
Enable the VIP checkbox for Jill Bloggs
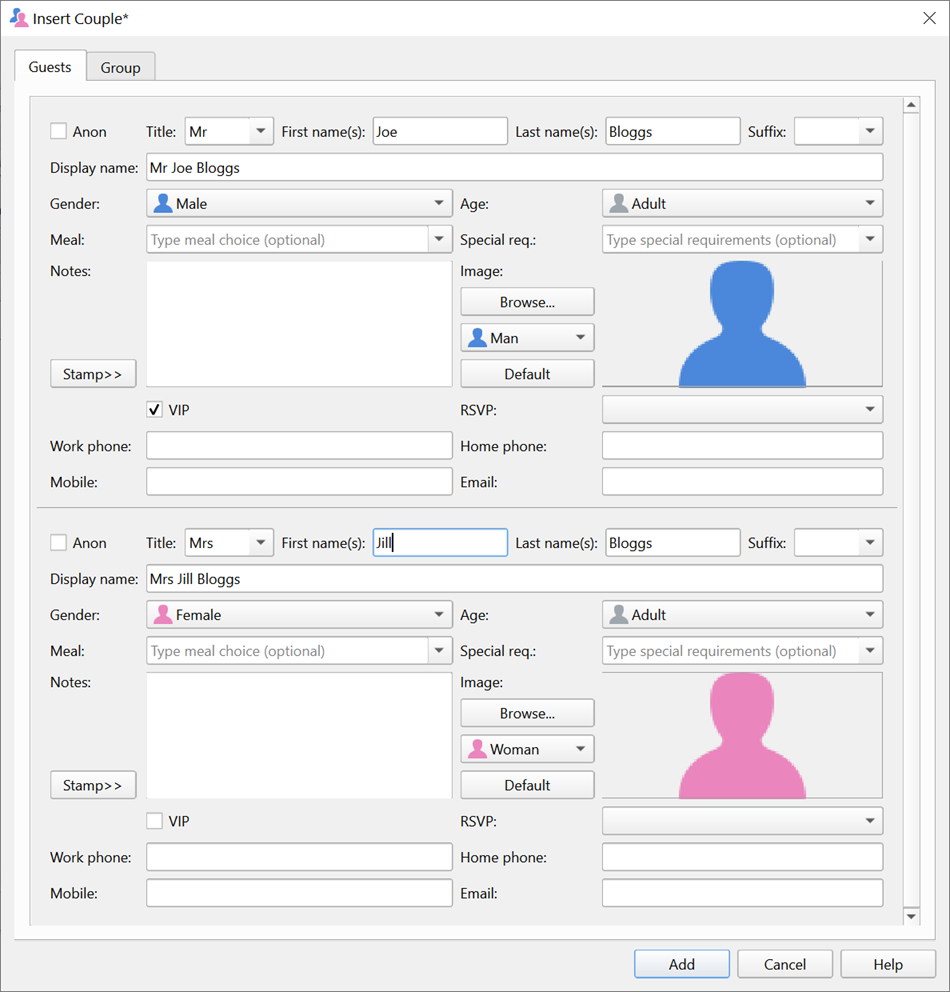click(x=155, y=821)
